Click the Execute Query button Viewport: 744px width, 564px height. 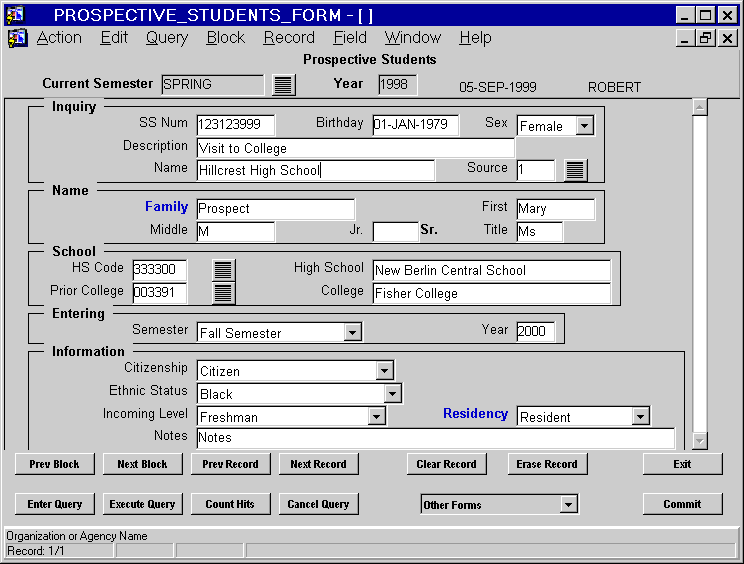pos(142,504)
